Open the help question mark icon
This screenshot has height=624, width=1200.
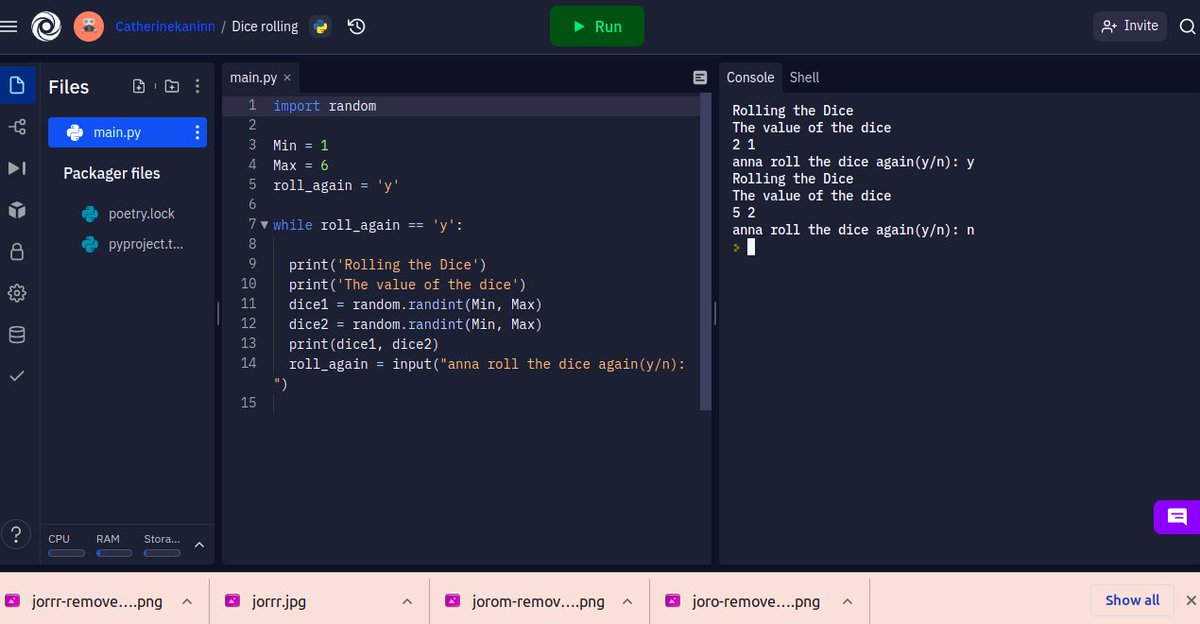16,534
